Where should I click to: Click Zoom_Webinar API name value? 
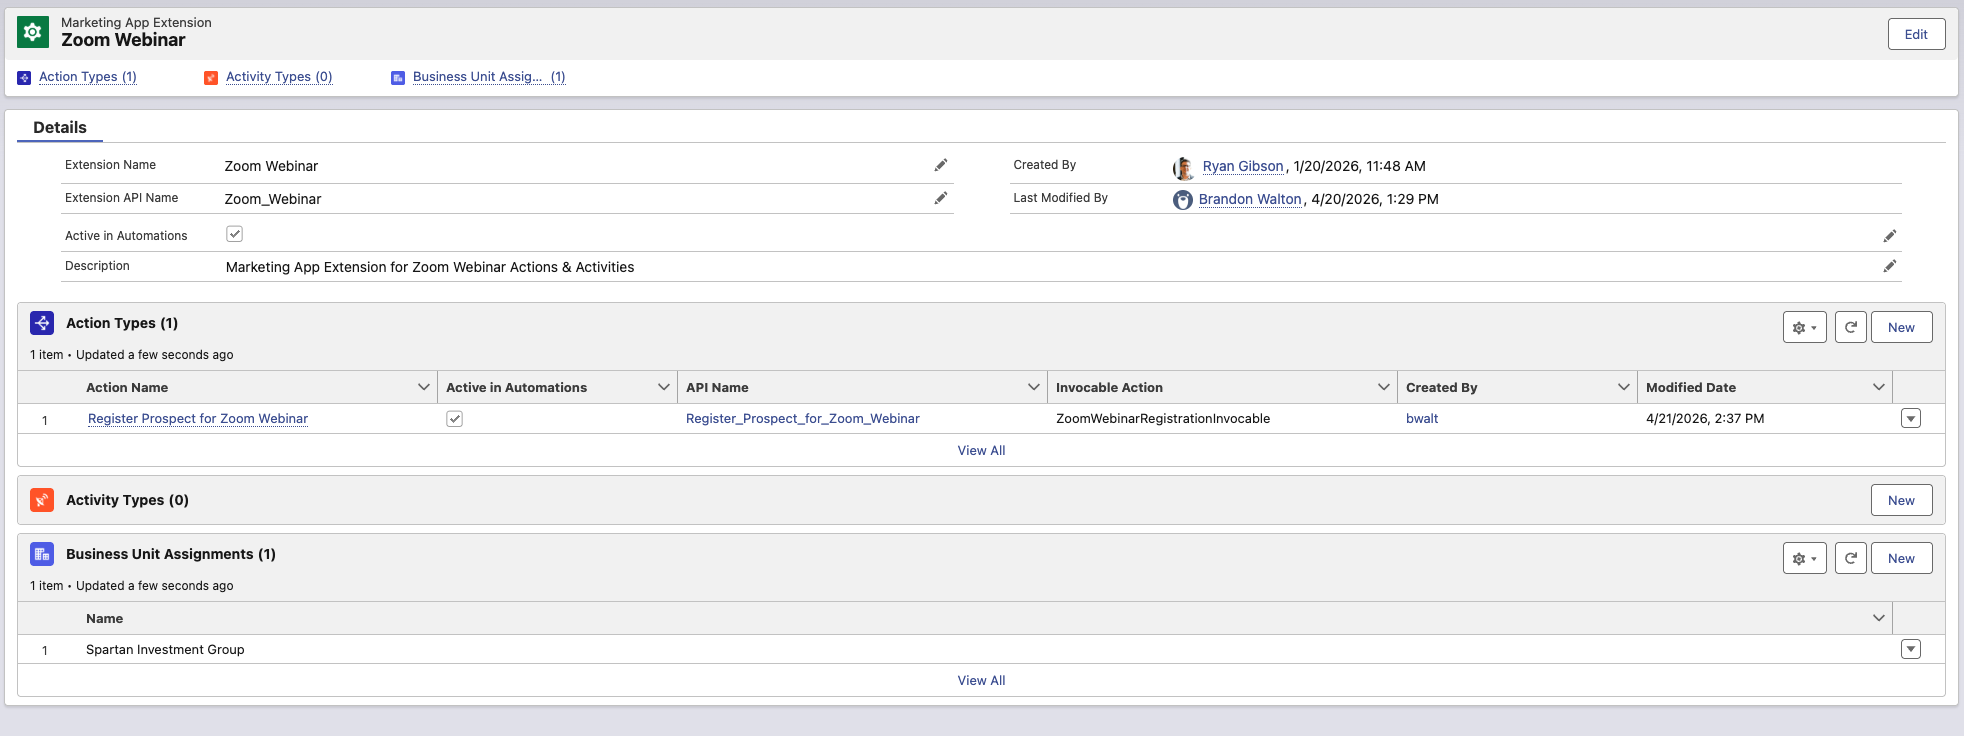click(x=273, y=199)
